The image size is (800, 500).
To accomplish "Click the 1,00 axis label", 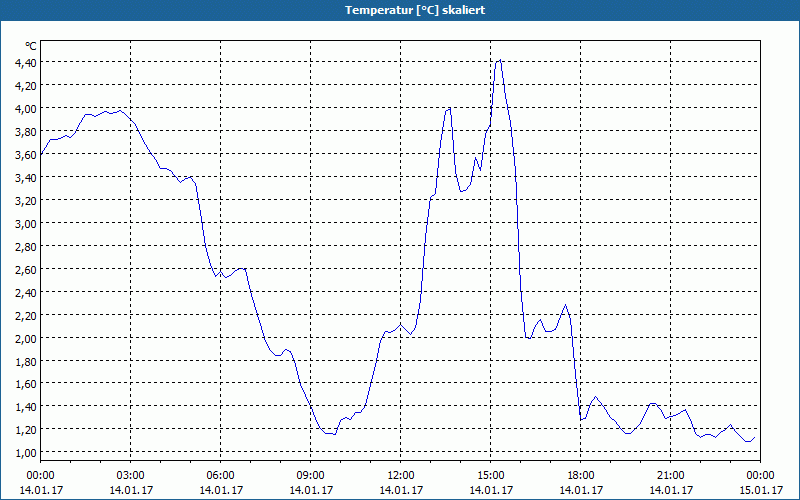I will (x=27, y=452).
